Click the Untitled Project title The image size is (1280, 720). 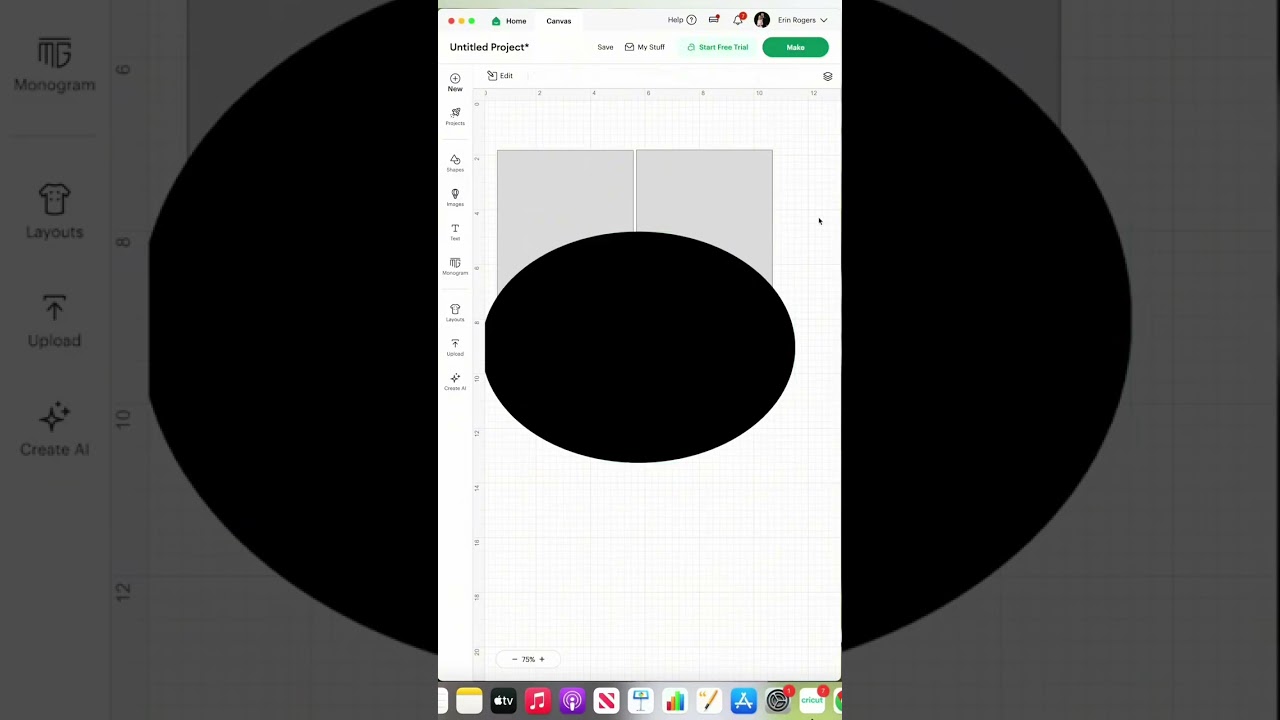click(x=489, y=47)
